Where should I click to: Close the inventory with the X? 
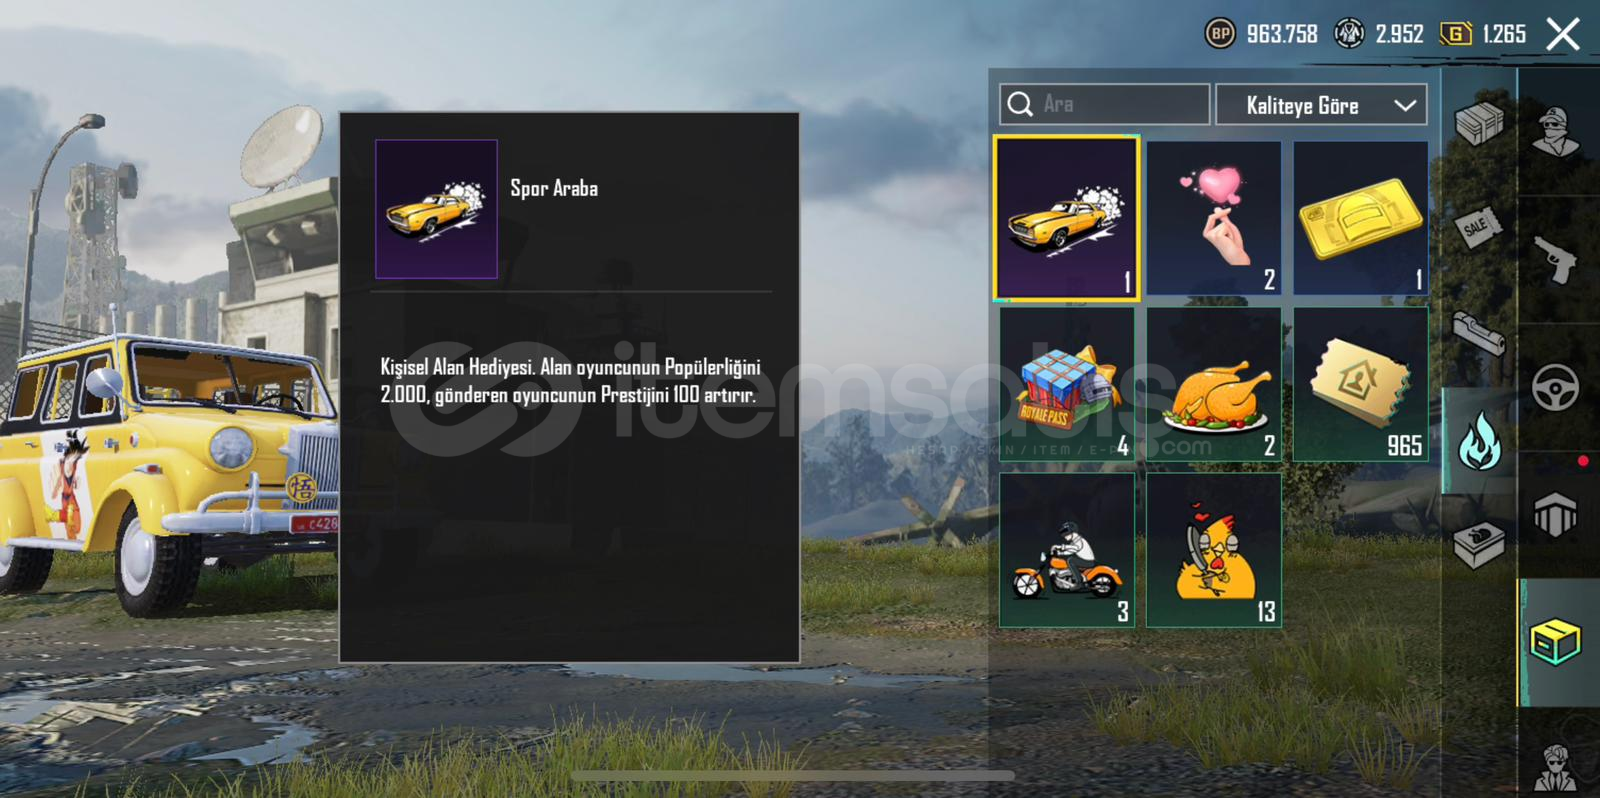tap(1563, 35)
